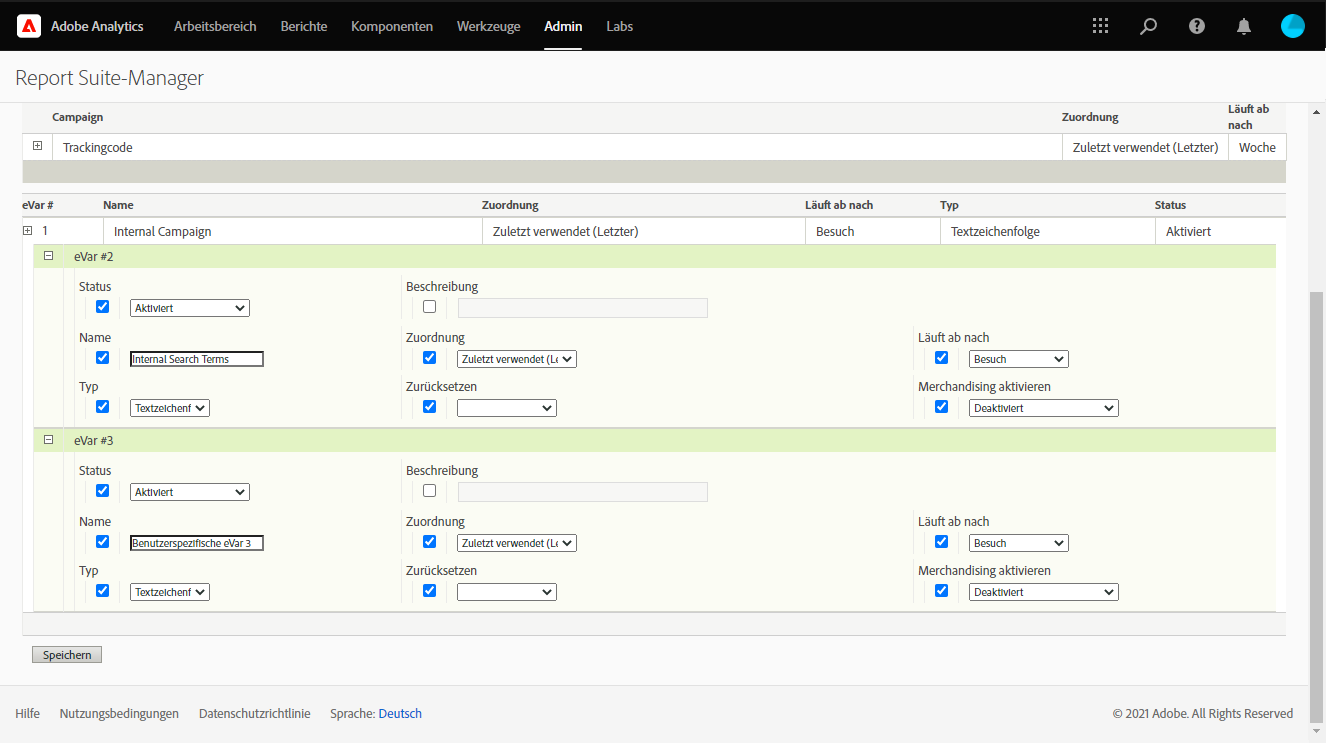
Task: Open Merchandising aktivieren dropdown in eVar #3
Action: pos(1043,592)
